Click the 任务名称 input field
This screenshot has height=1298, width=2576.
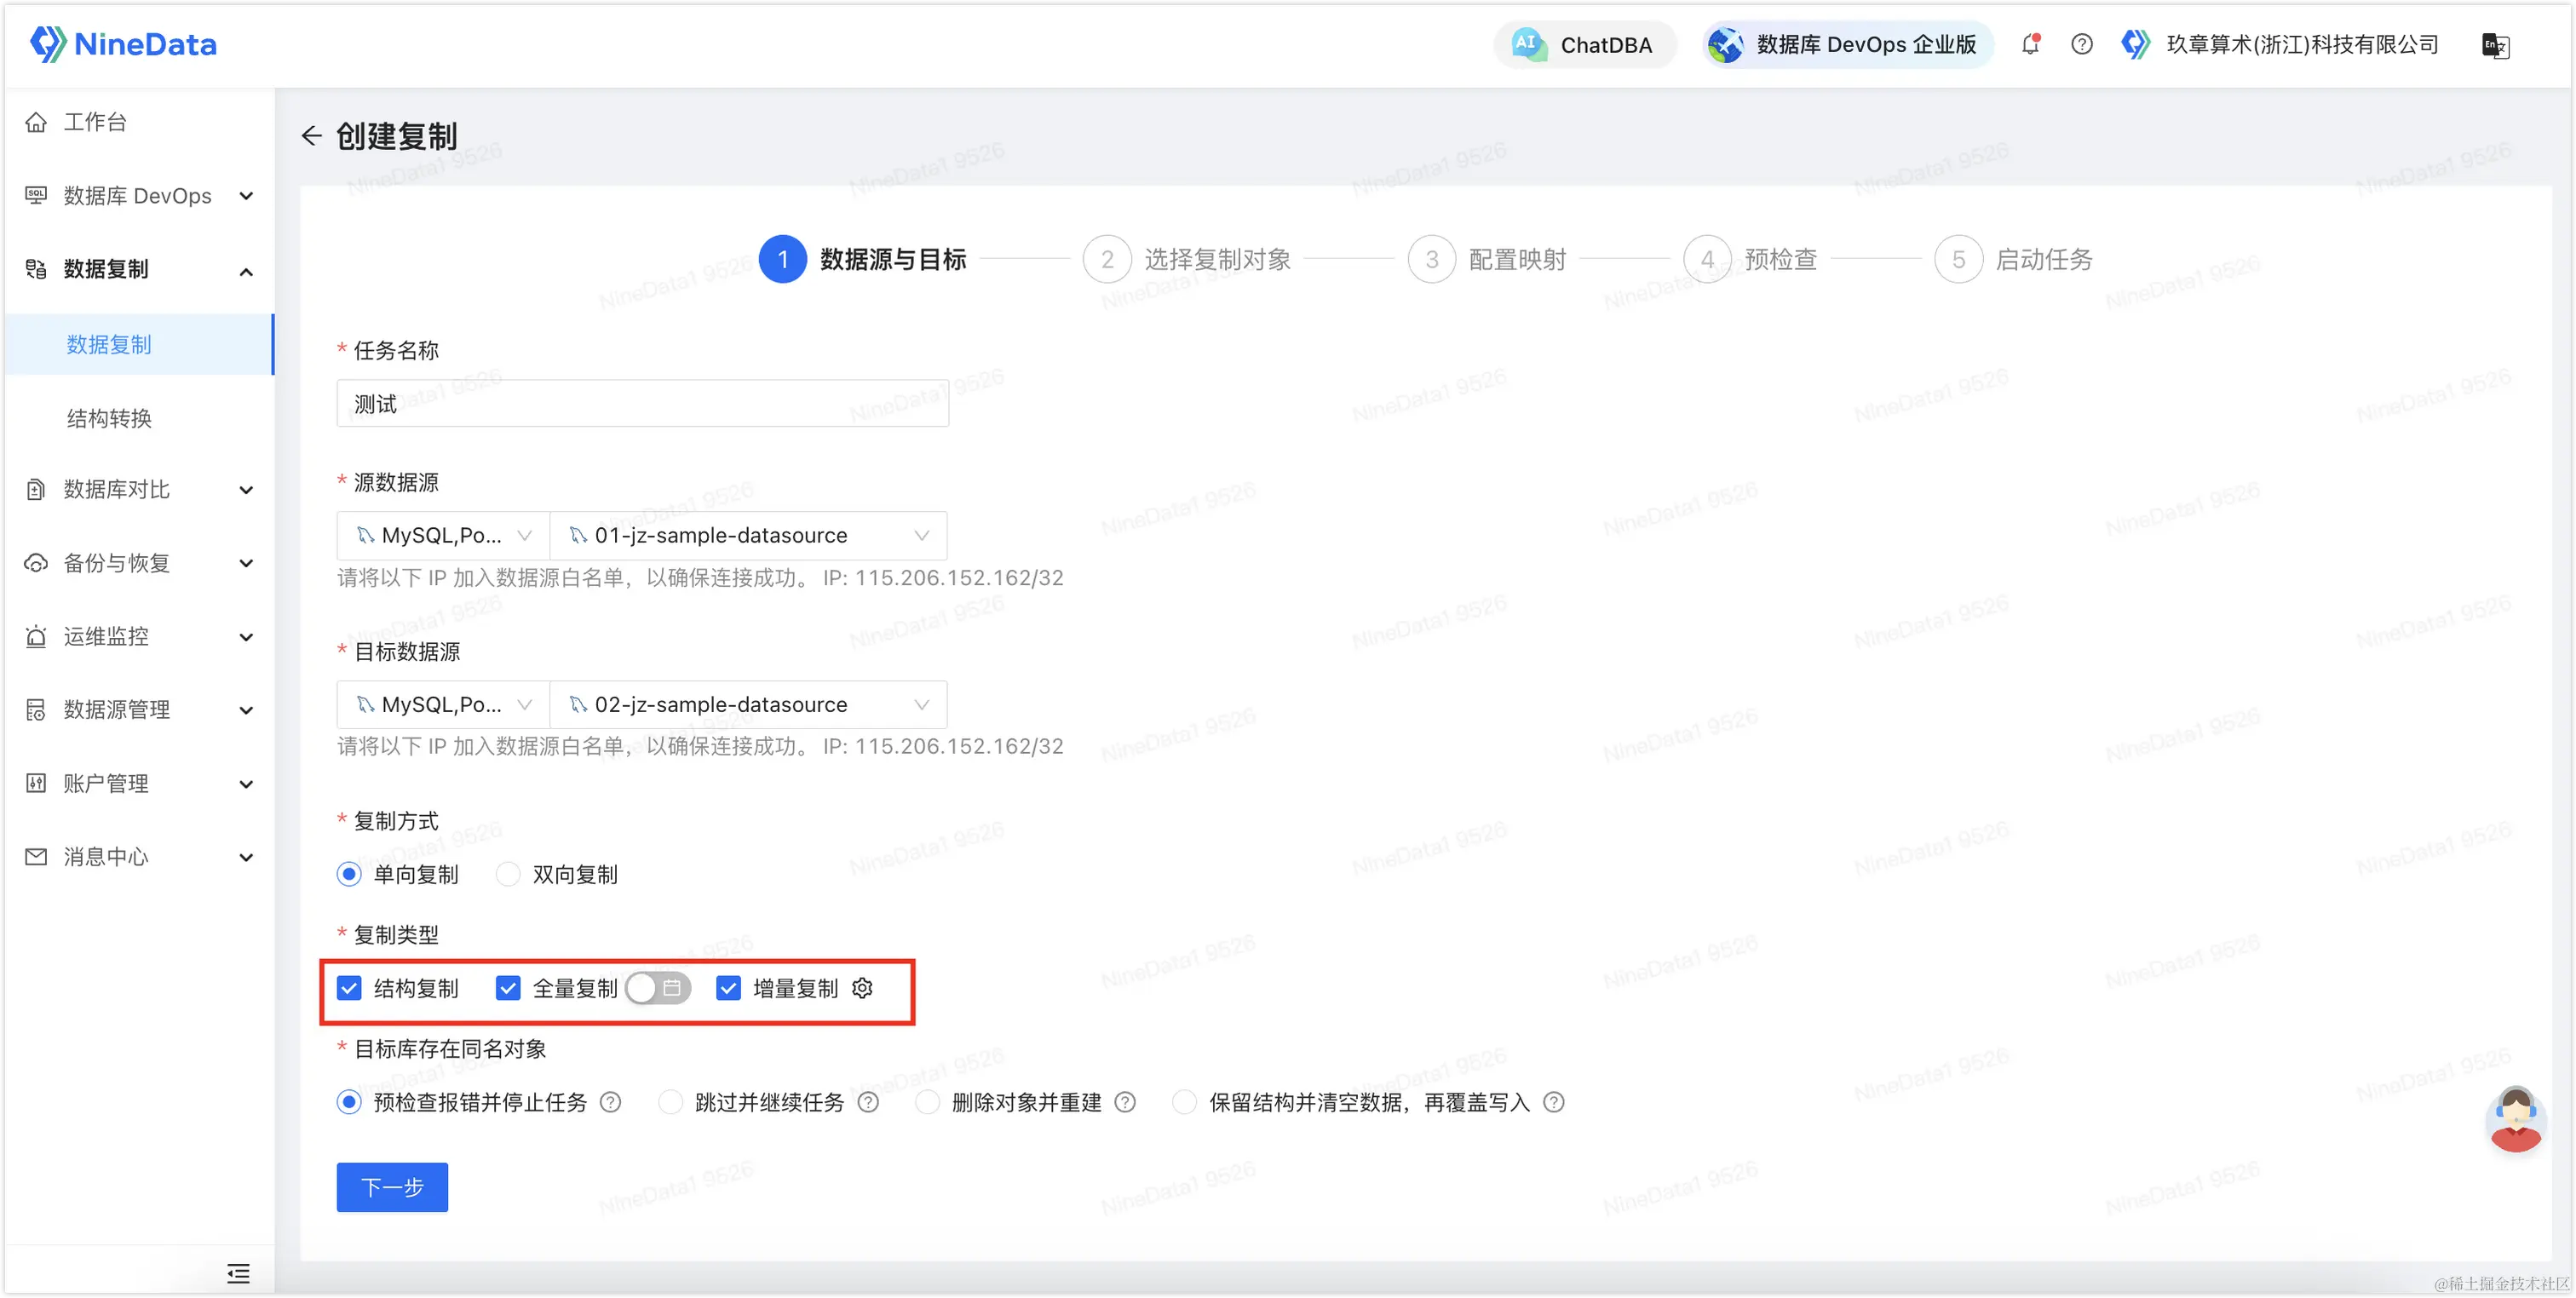pos(642,404)
